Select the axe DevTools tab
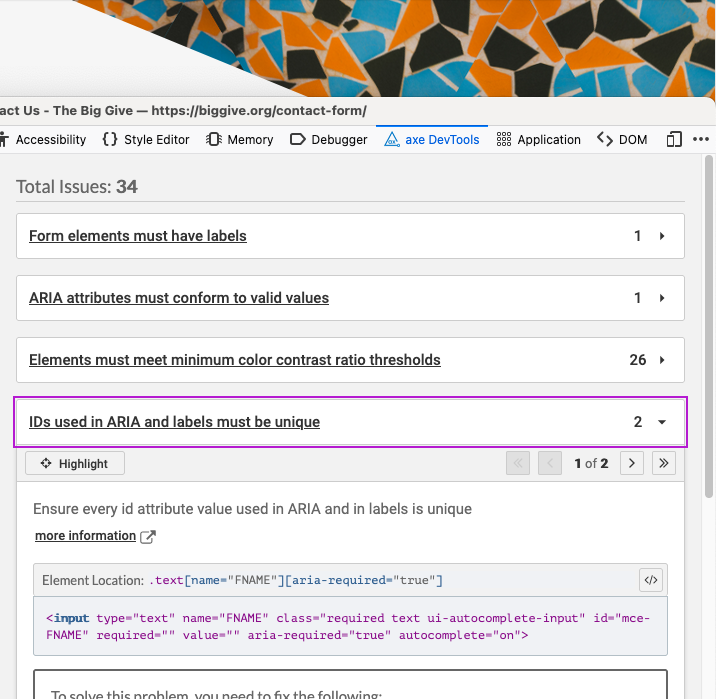This screenshot has width=716, height=699. click(x=432, y=139)
